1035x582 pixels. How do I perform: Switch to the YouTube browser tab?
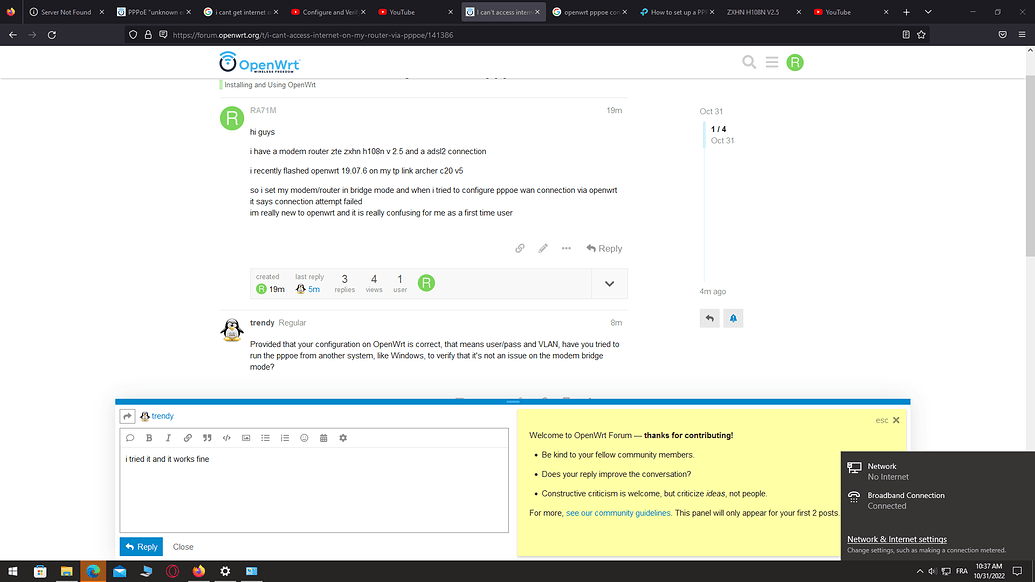click(399, 13)
